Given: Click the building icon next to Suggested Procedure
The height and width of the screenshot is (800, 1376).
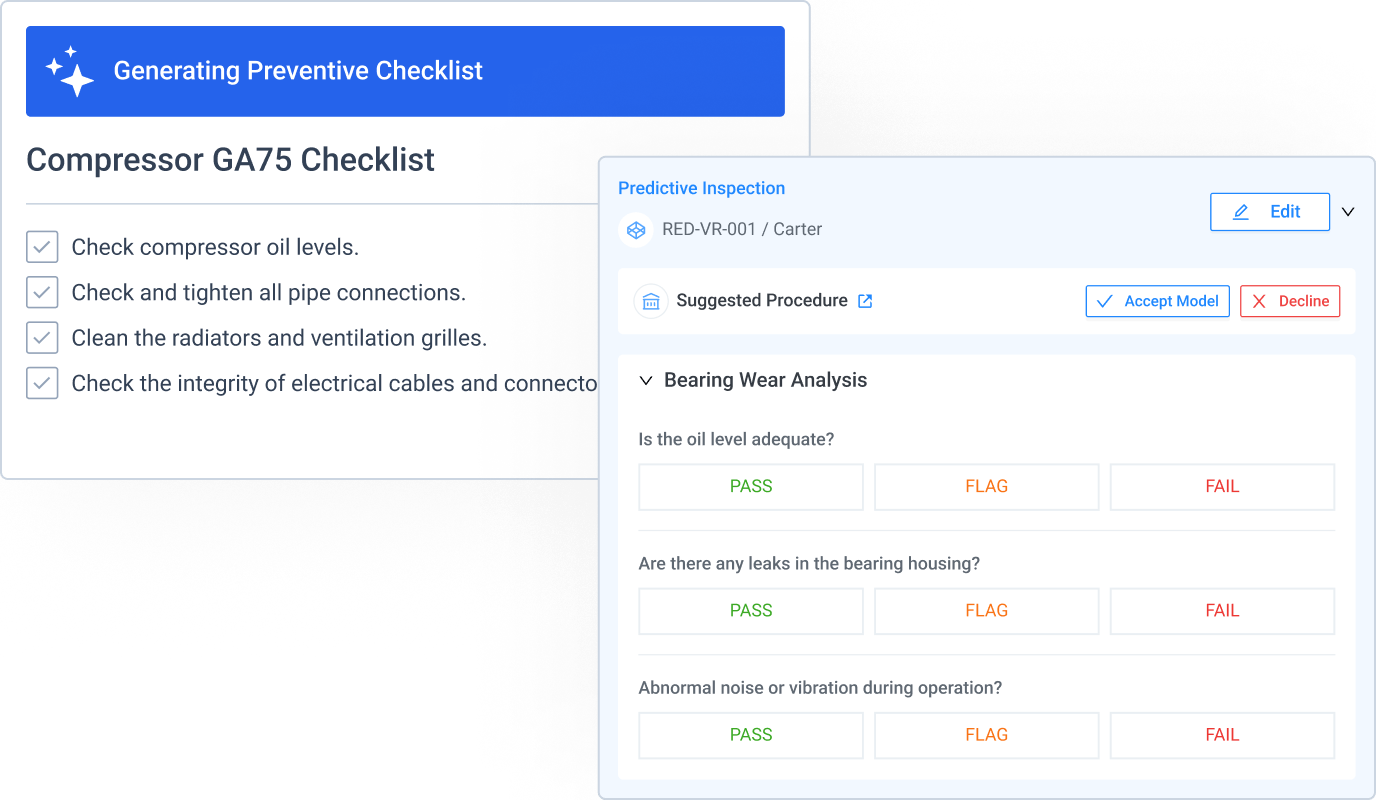Looking at the screenshot, I should click(651, 301).
